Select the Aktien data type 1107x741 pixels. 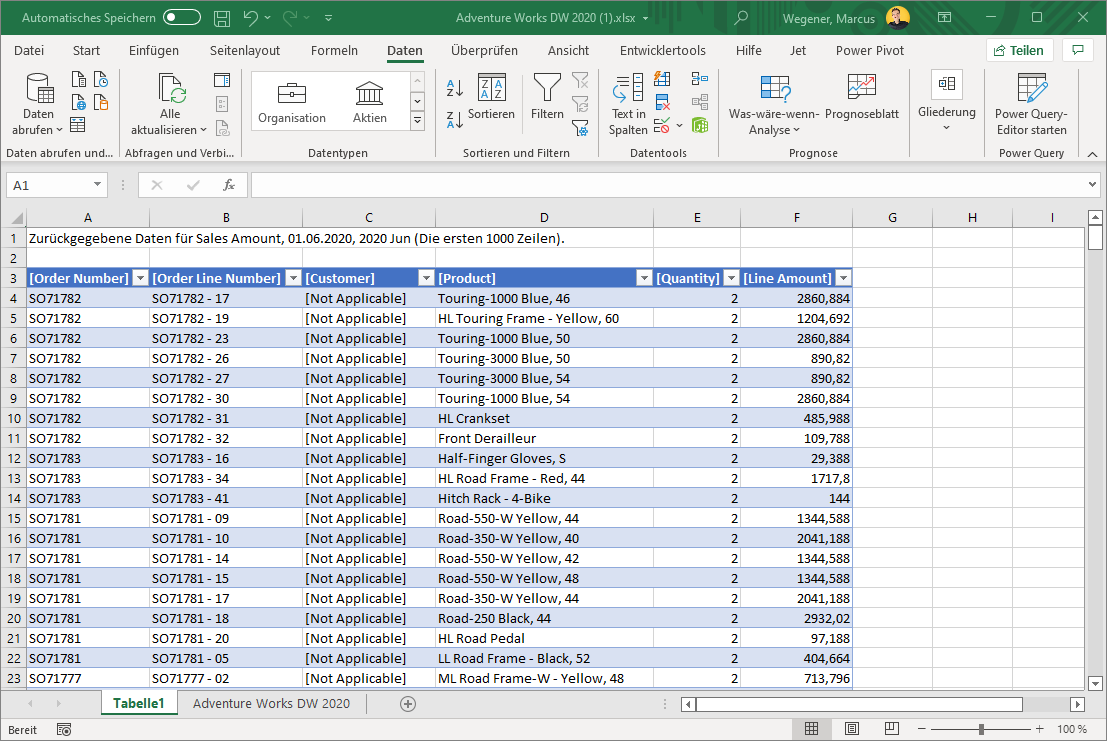click(x=370, y=103)
